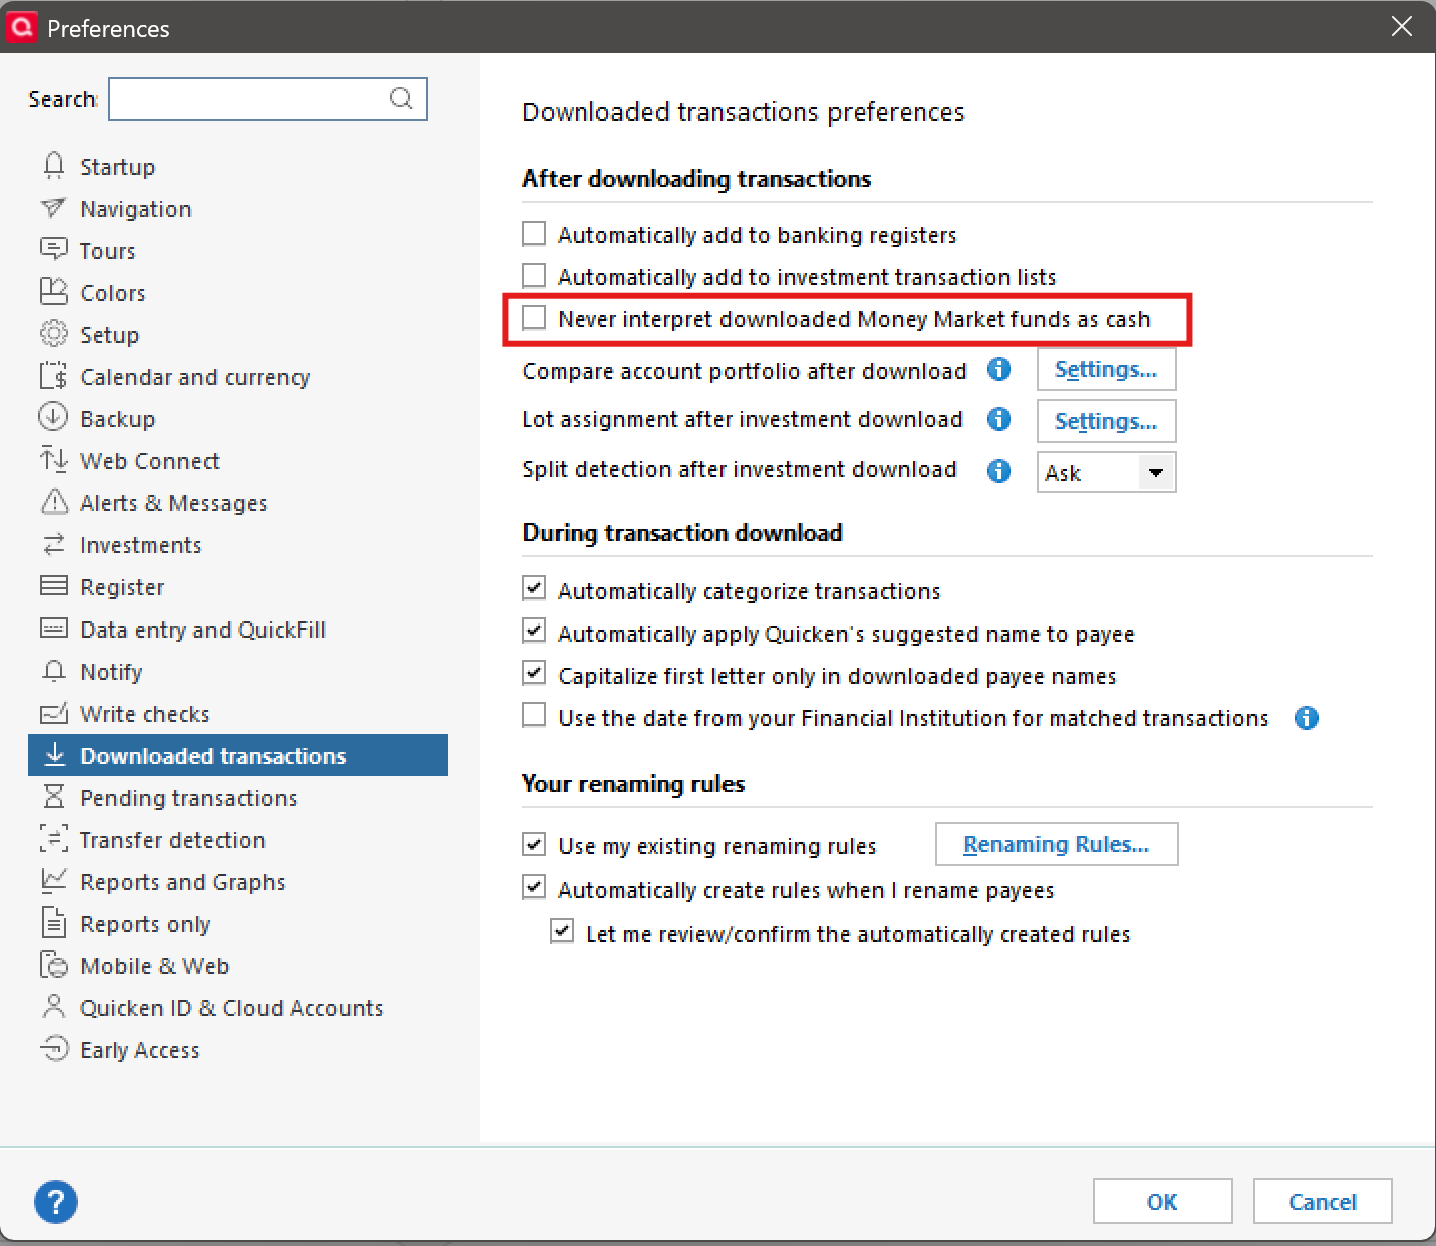This screenshot has width=1436, height=1246.
Task: Click the Early Access icon
Action: pos(54,1049)
